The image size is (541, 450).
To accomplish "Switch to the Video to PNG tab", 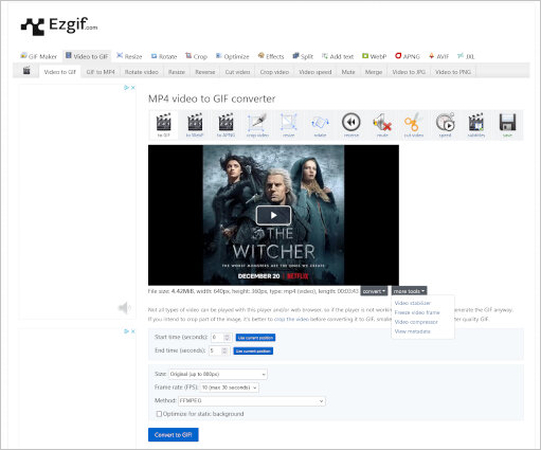I will 453,72.
